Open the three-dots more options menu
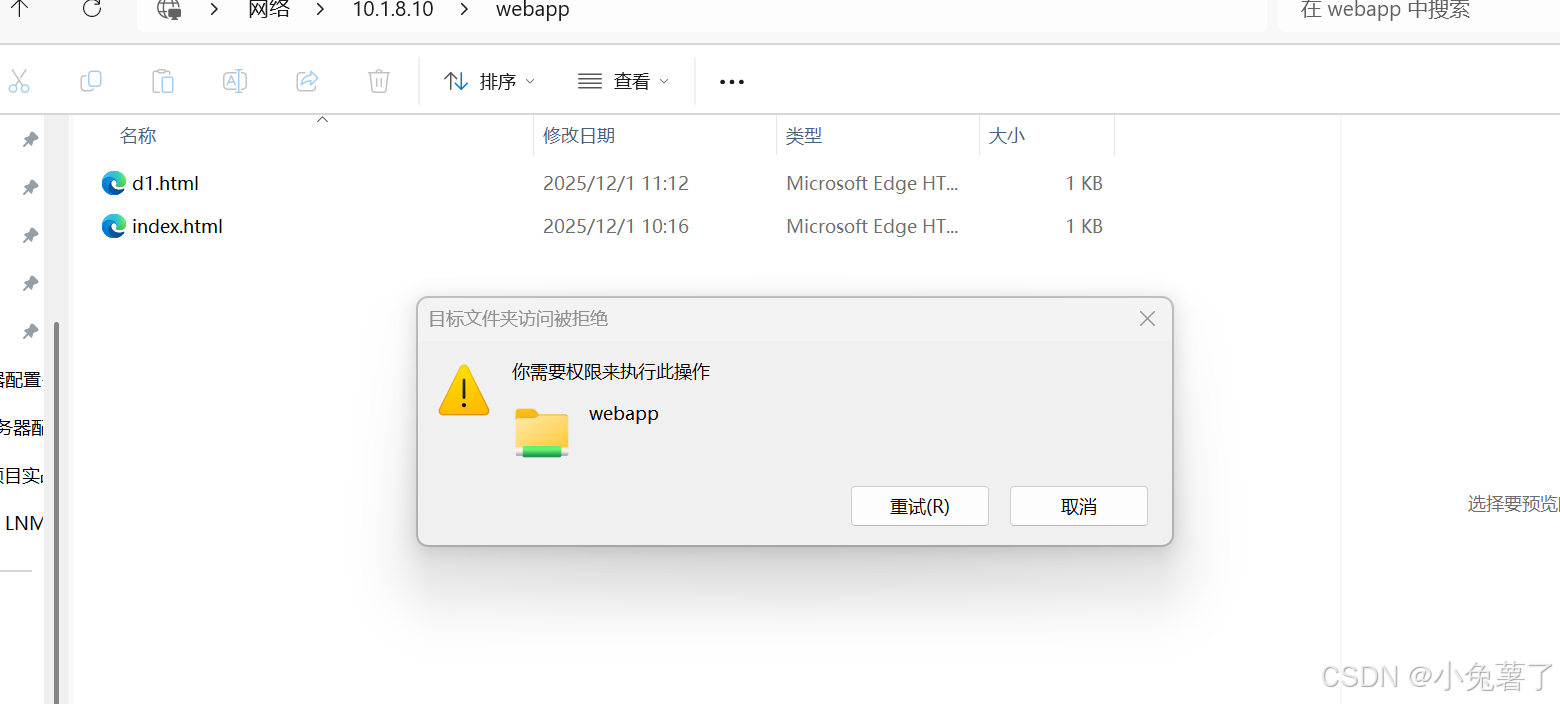The width and height of the screenshot is (1560, 704). click(732, 82)
